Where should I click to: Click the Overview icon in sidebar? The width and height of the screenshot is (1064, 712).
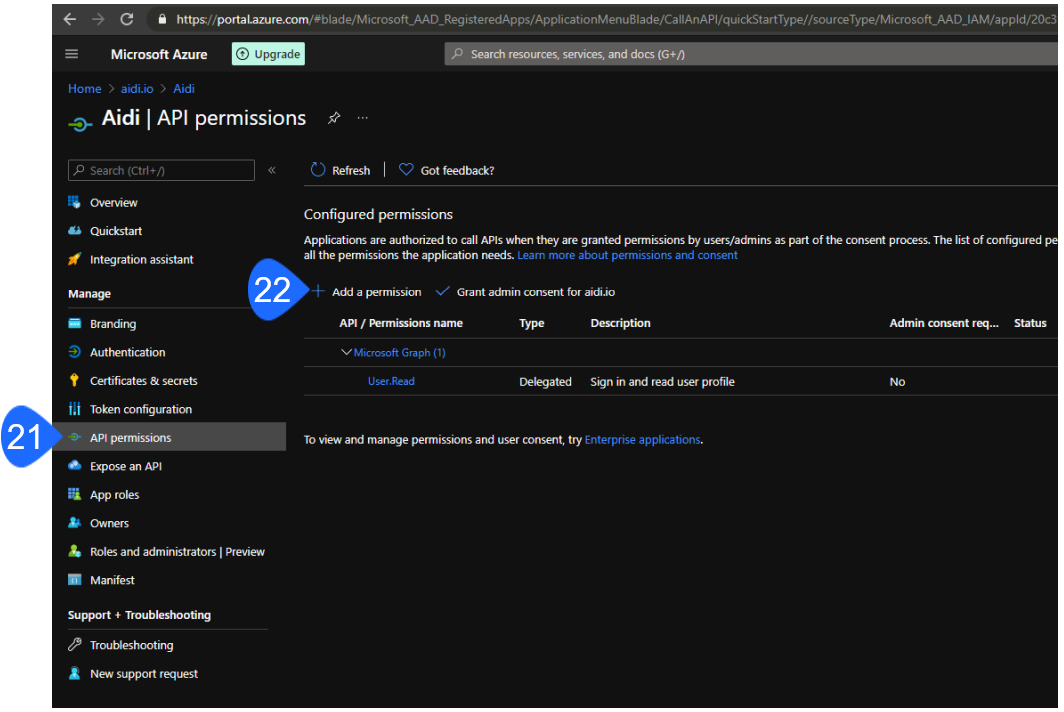(75, 202)
